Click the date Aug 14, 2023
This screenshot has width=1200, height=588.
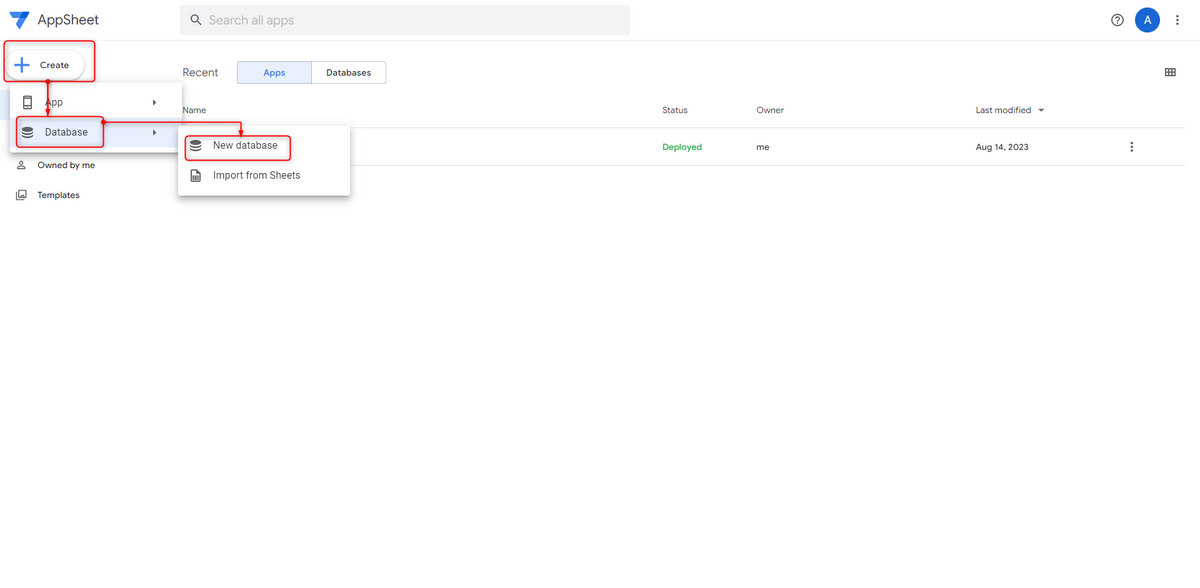point(1002,147)
